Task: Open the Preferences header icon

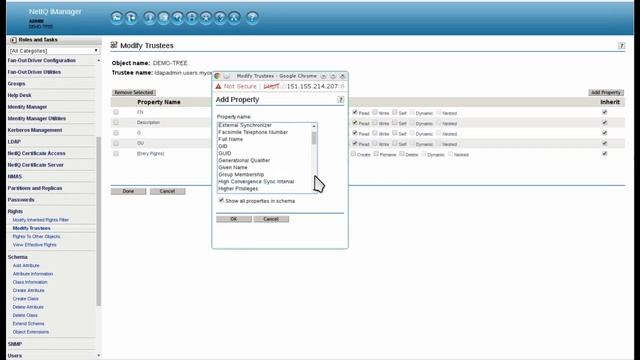Action: [220, 18]
